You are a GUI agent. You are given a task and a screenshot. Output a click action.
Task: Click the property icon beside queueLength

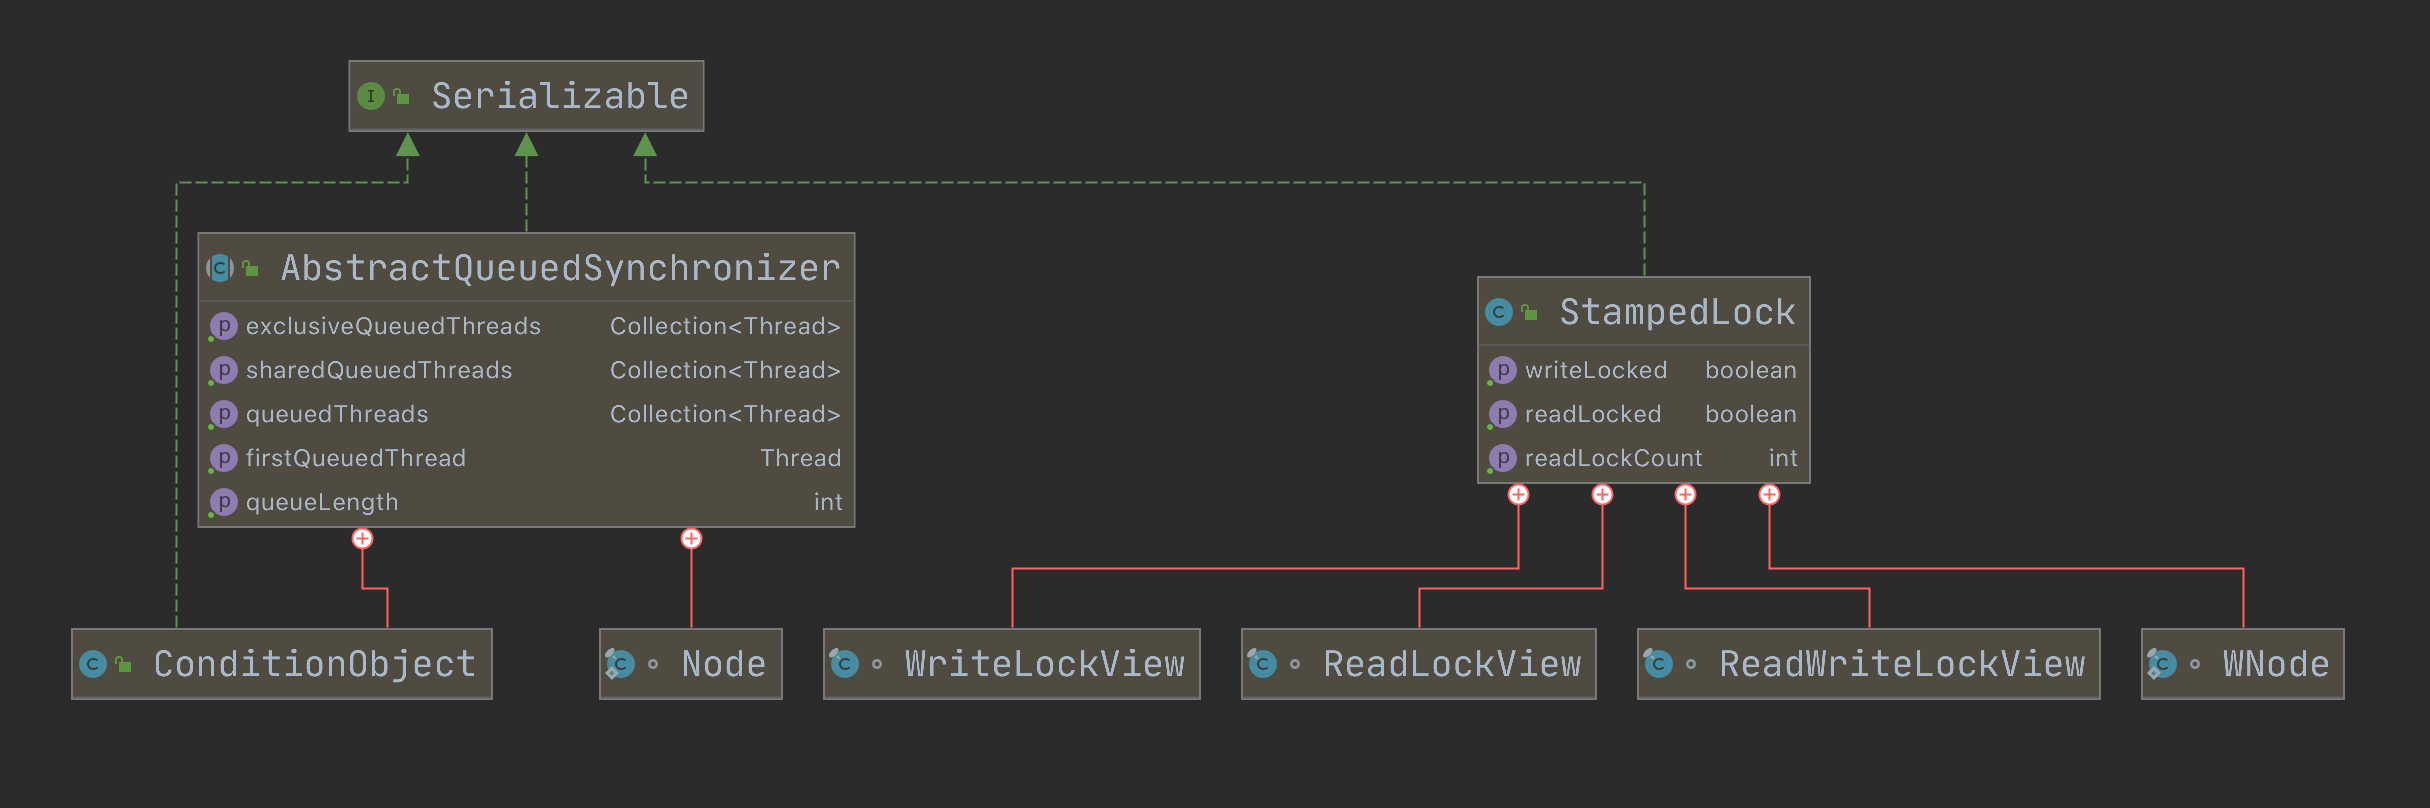coord(223,502)
